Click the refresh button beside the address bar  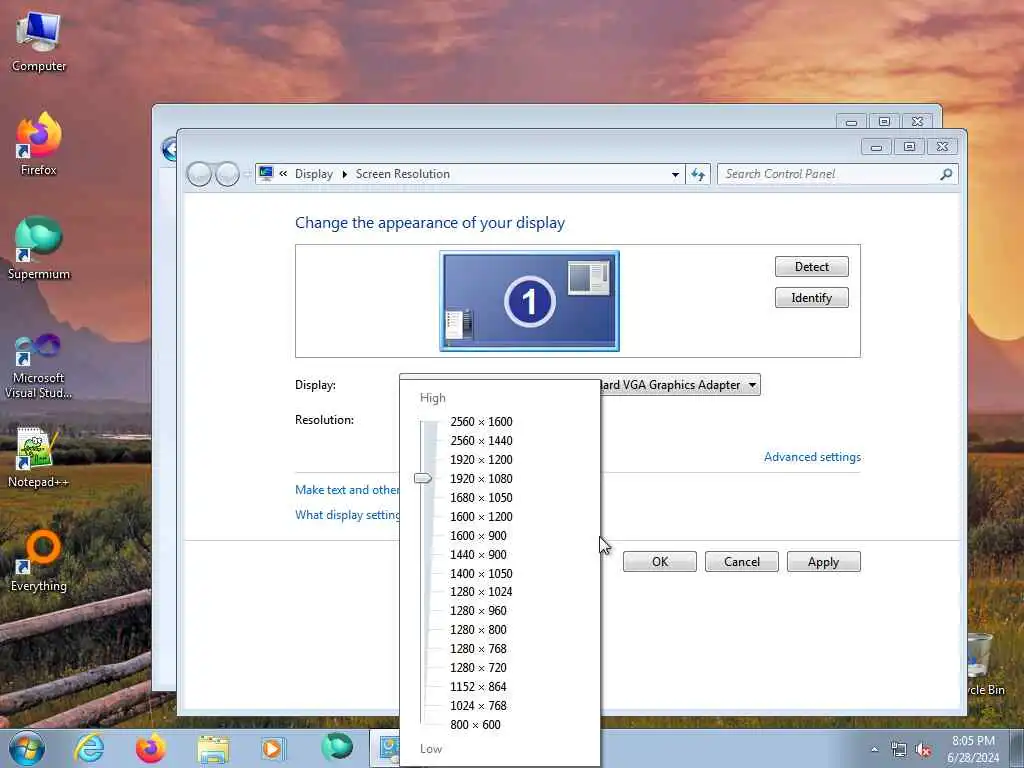(x=697, y=174)
